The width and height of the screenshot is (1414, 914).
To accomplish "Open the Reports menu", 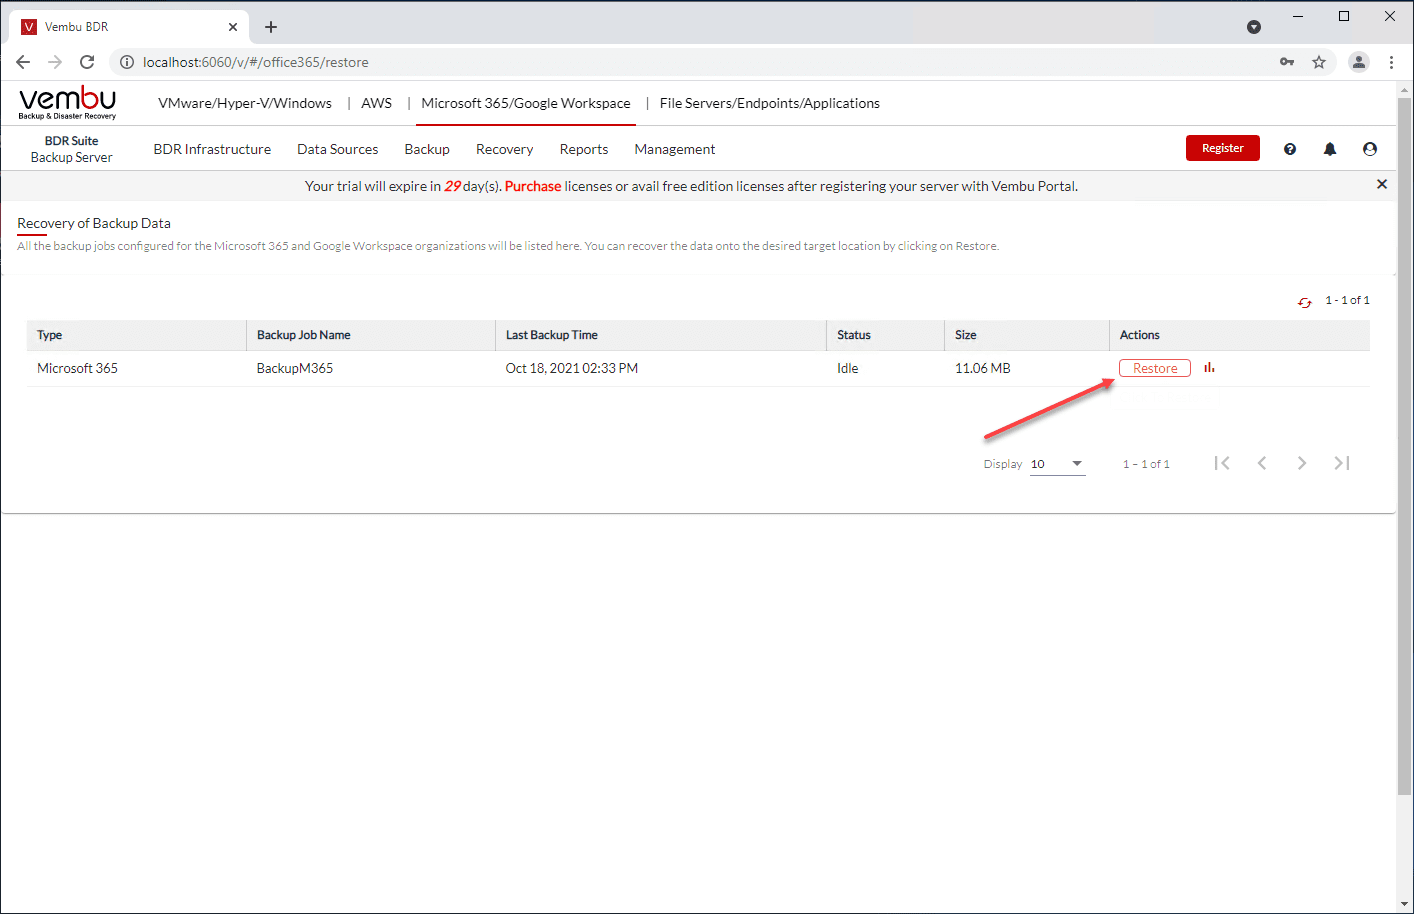I will (584, 149).
